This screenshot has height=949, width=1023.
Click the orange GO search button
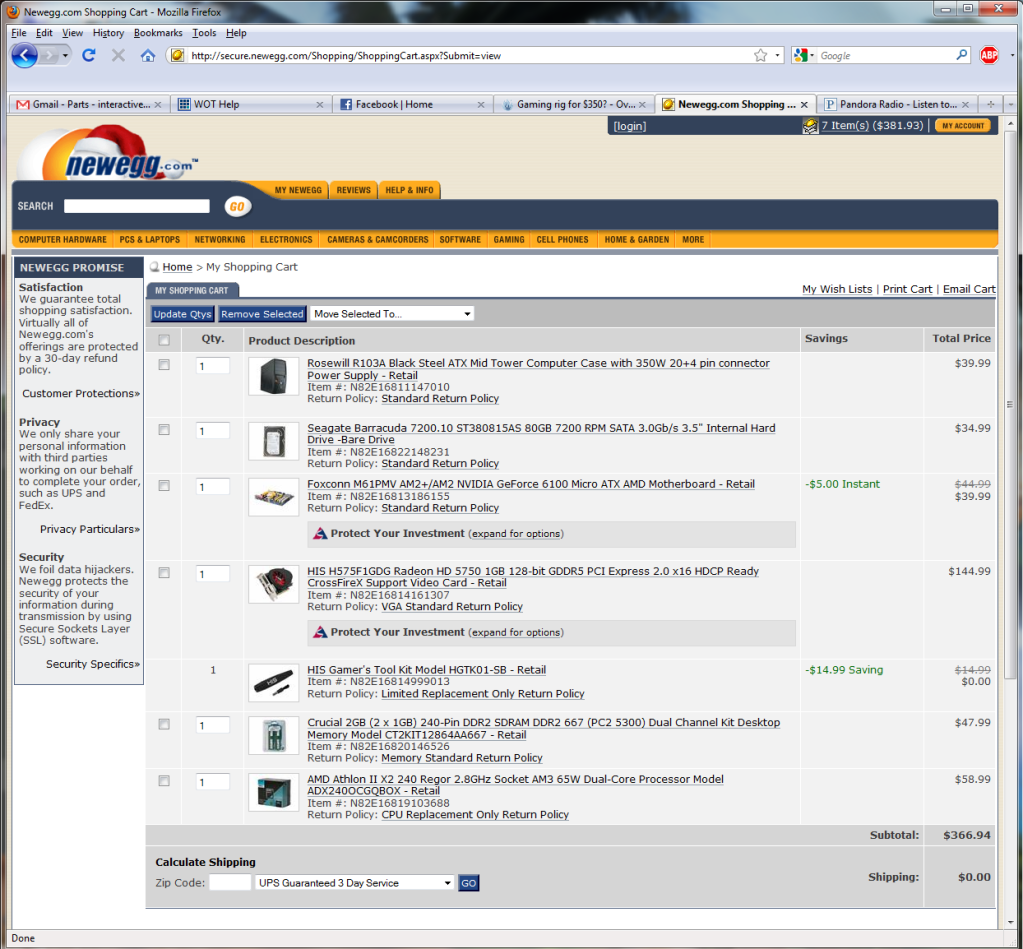pyautogui.click(x=237, y=207)
